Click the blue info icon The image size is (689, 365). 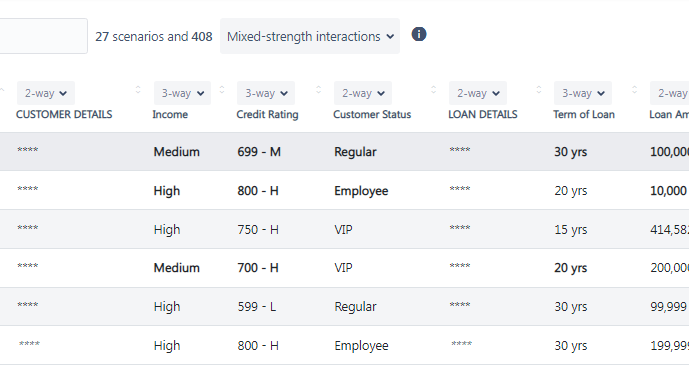(x=419, y=34)
